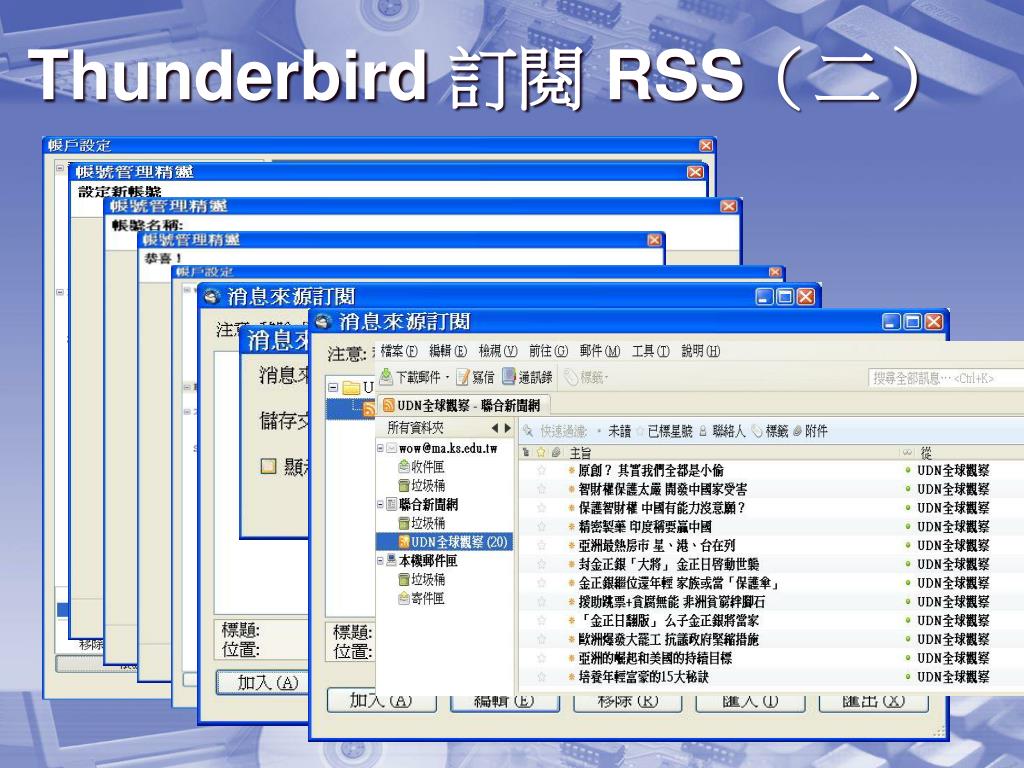Screen dimensions: 1024x768
Task: Toggle 標籤 tags quick filter
Action: [x=770, y=431]
